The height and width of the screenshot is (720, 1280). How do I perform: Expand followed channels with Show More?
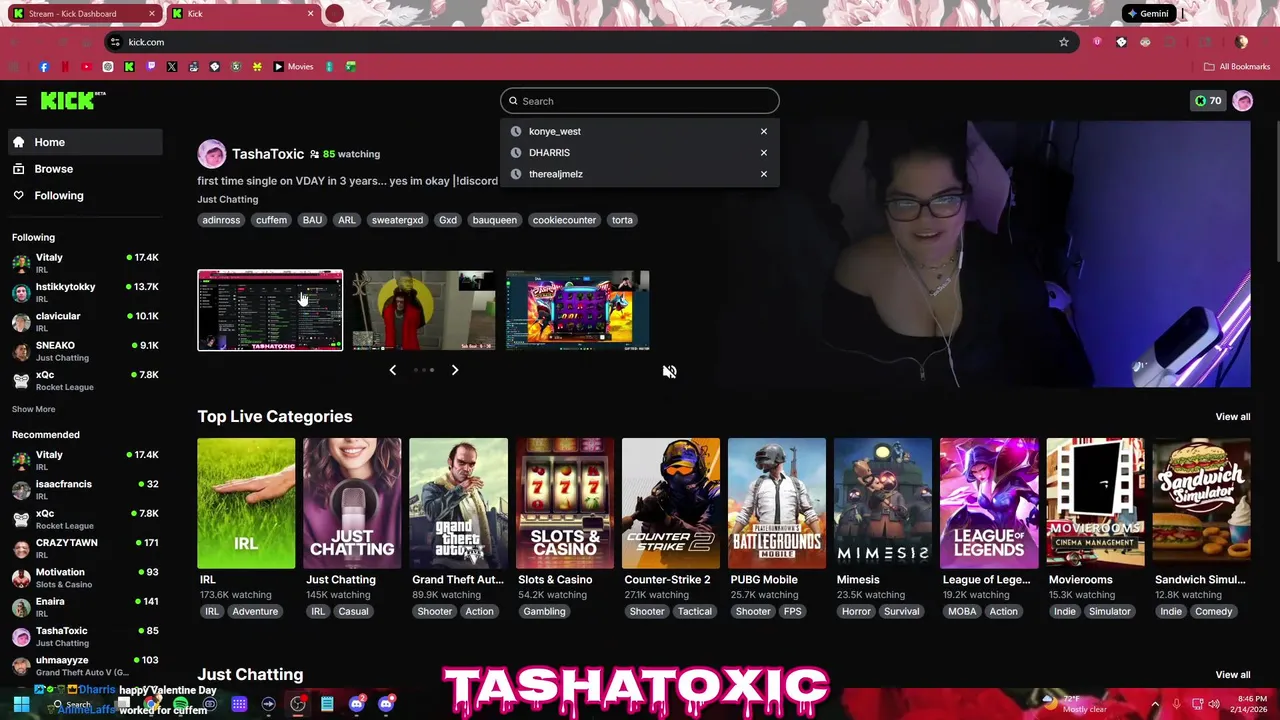click(33, 409)
